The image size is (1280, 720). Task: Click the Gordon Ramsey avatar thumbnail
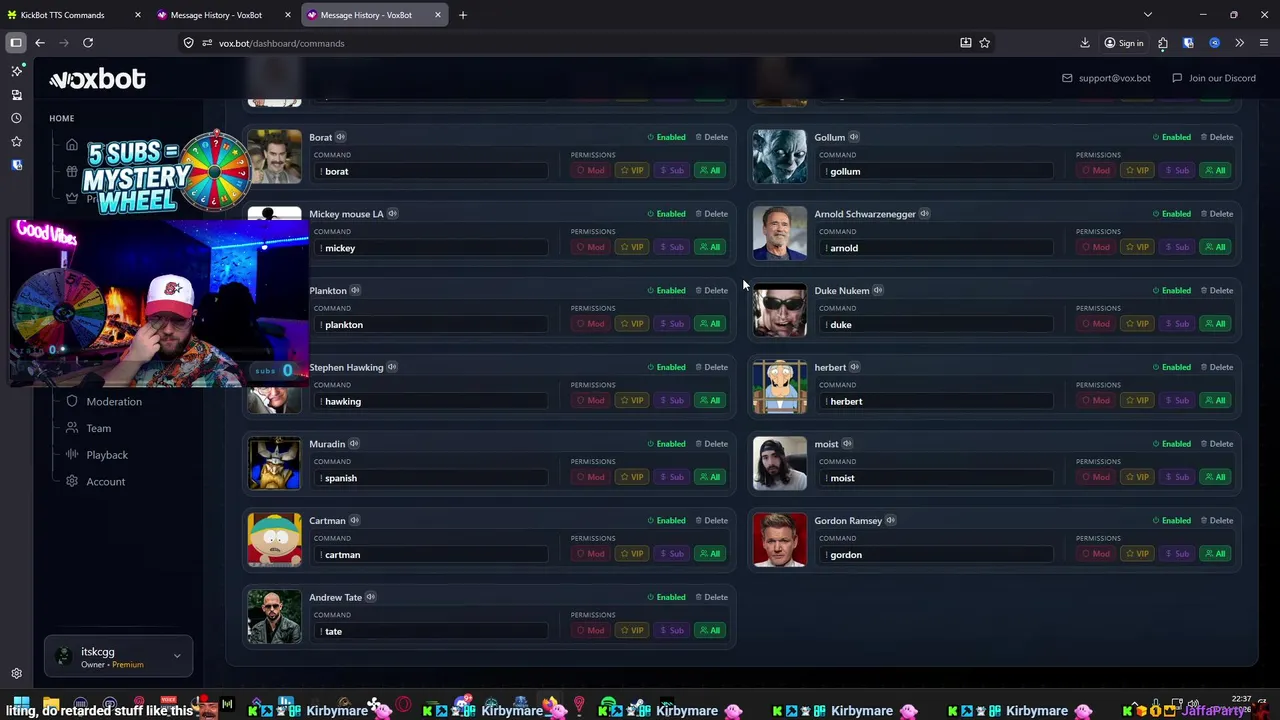pos(780,540)
